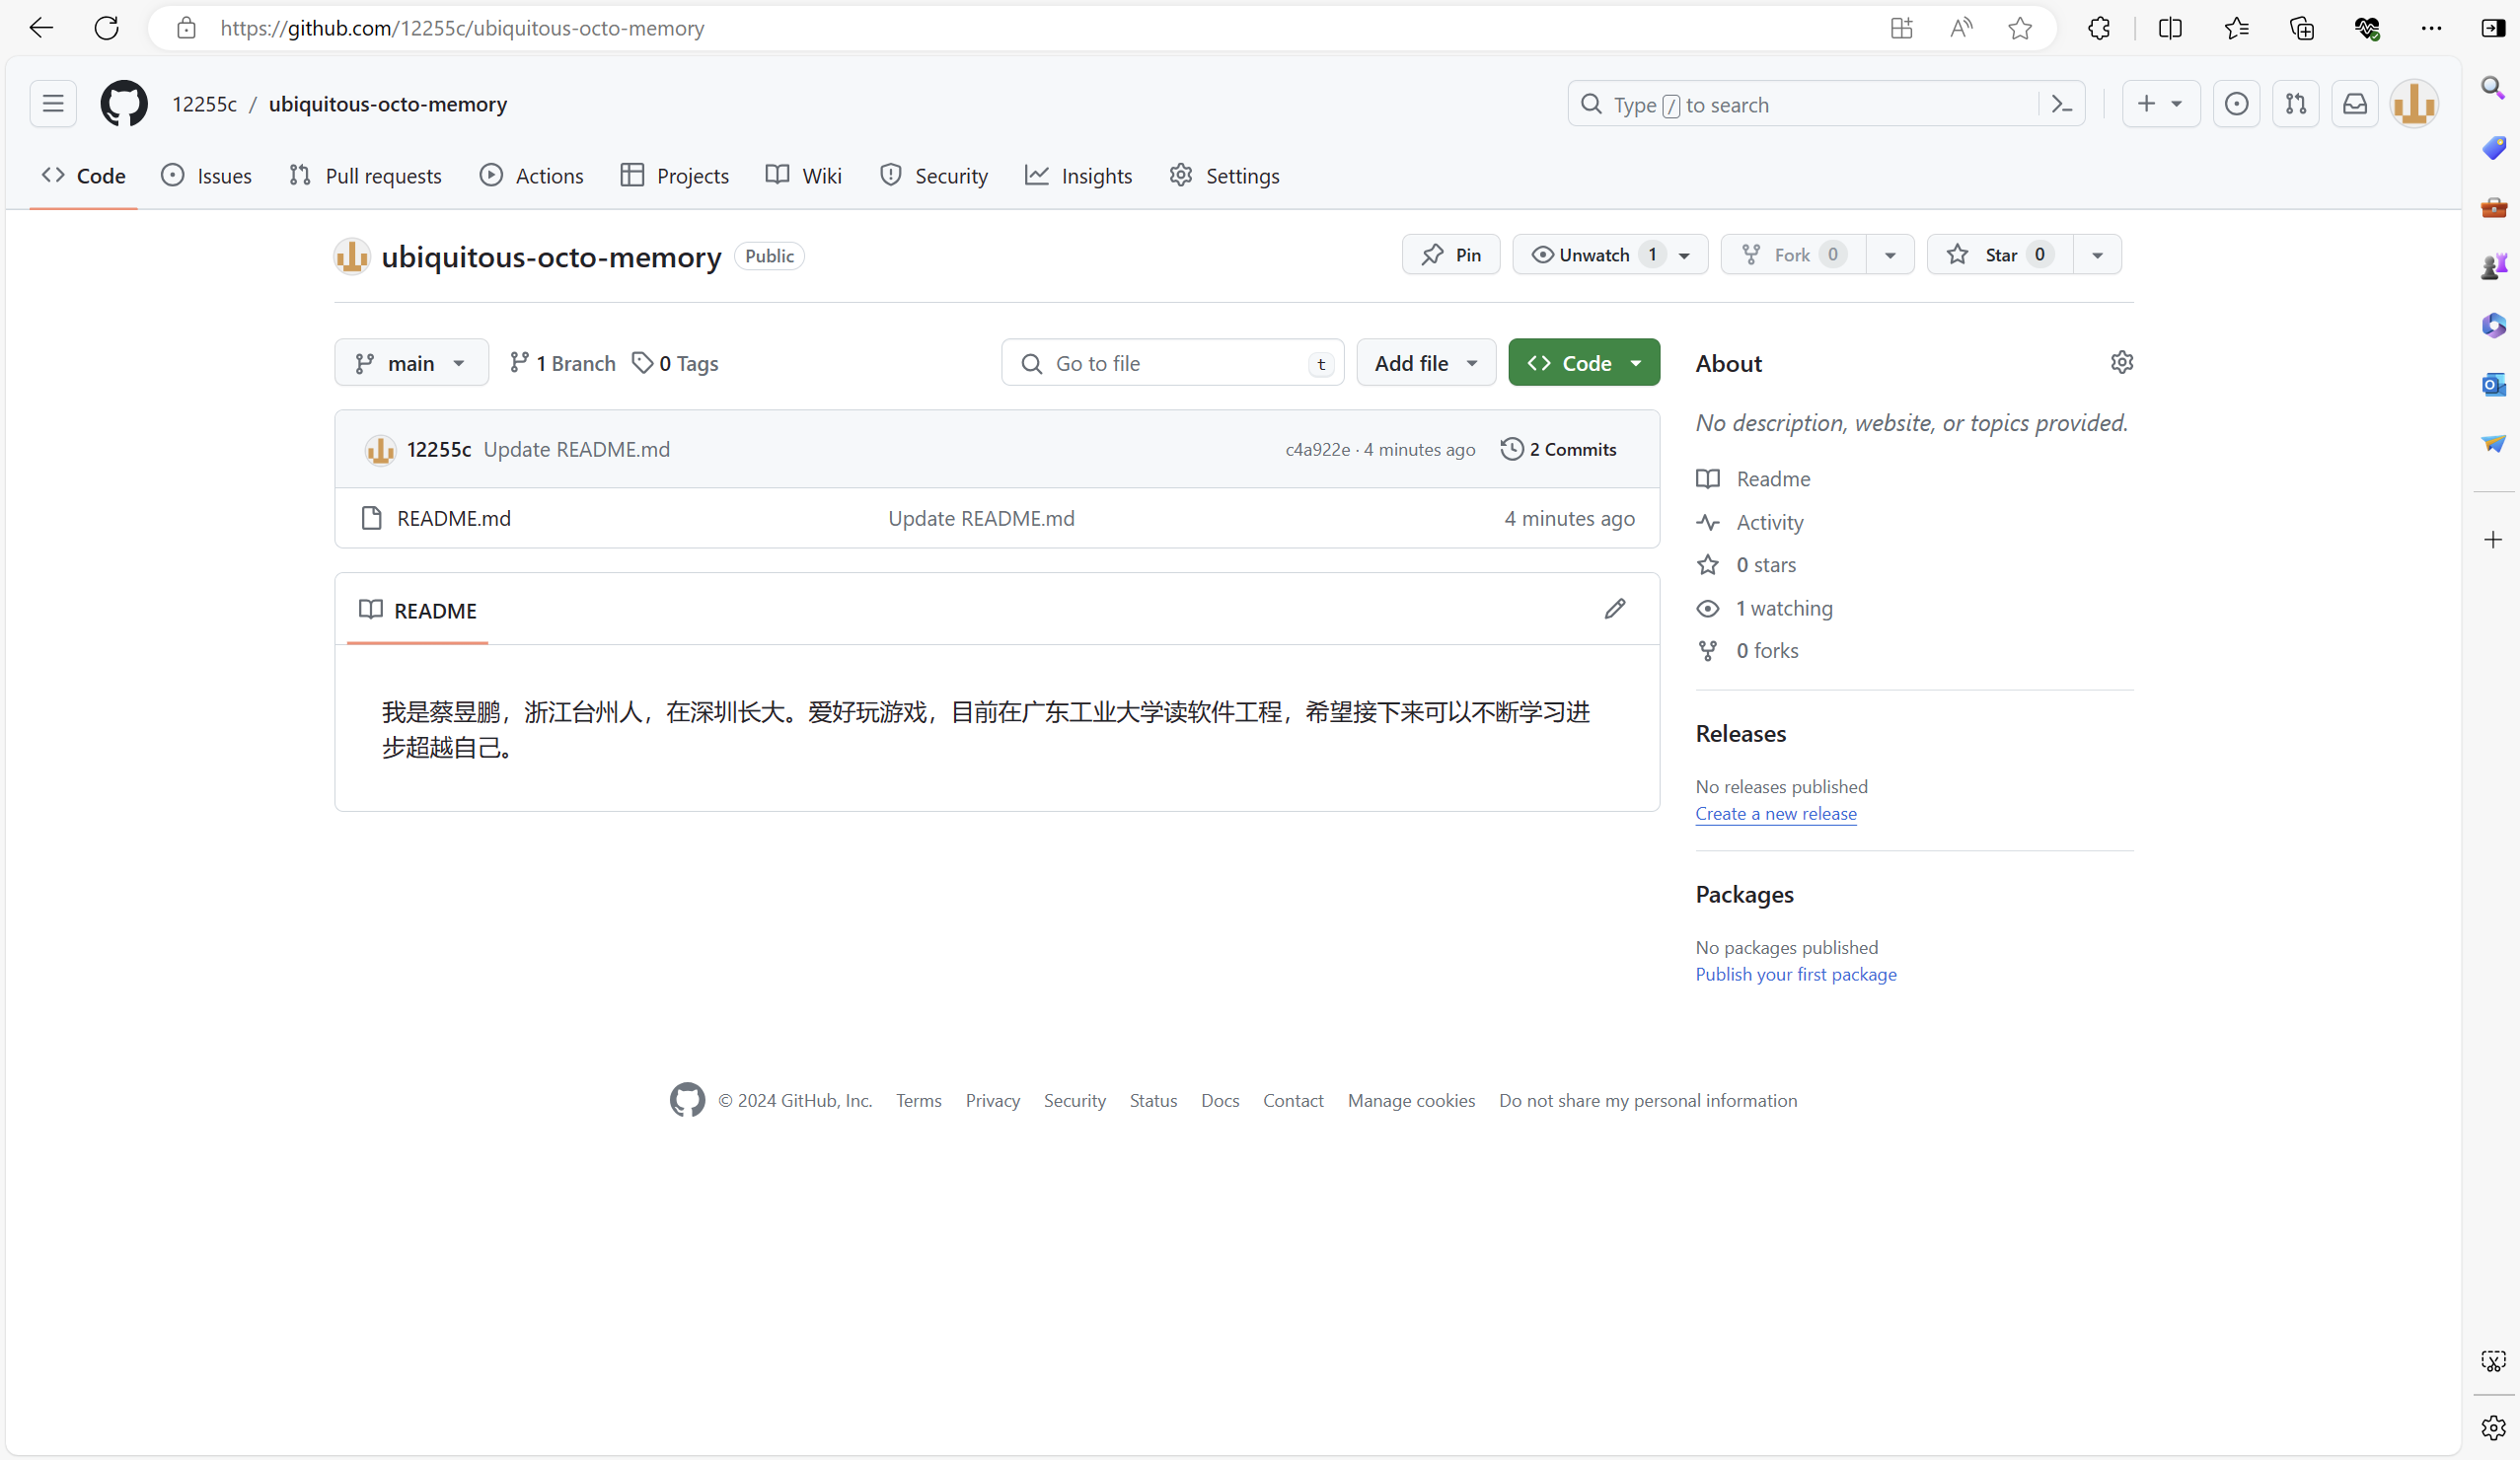Open the hamburger navigation menu

(x=53, y=104)
